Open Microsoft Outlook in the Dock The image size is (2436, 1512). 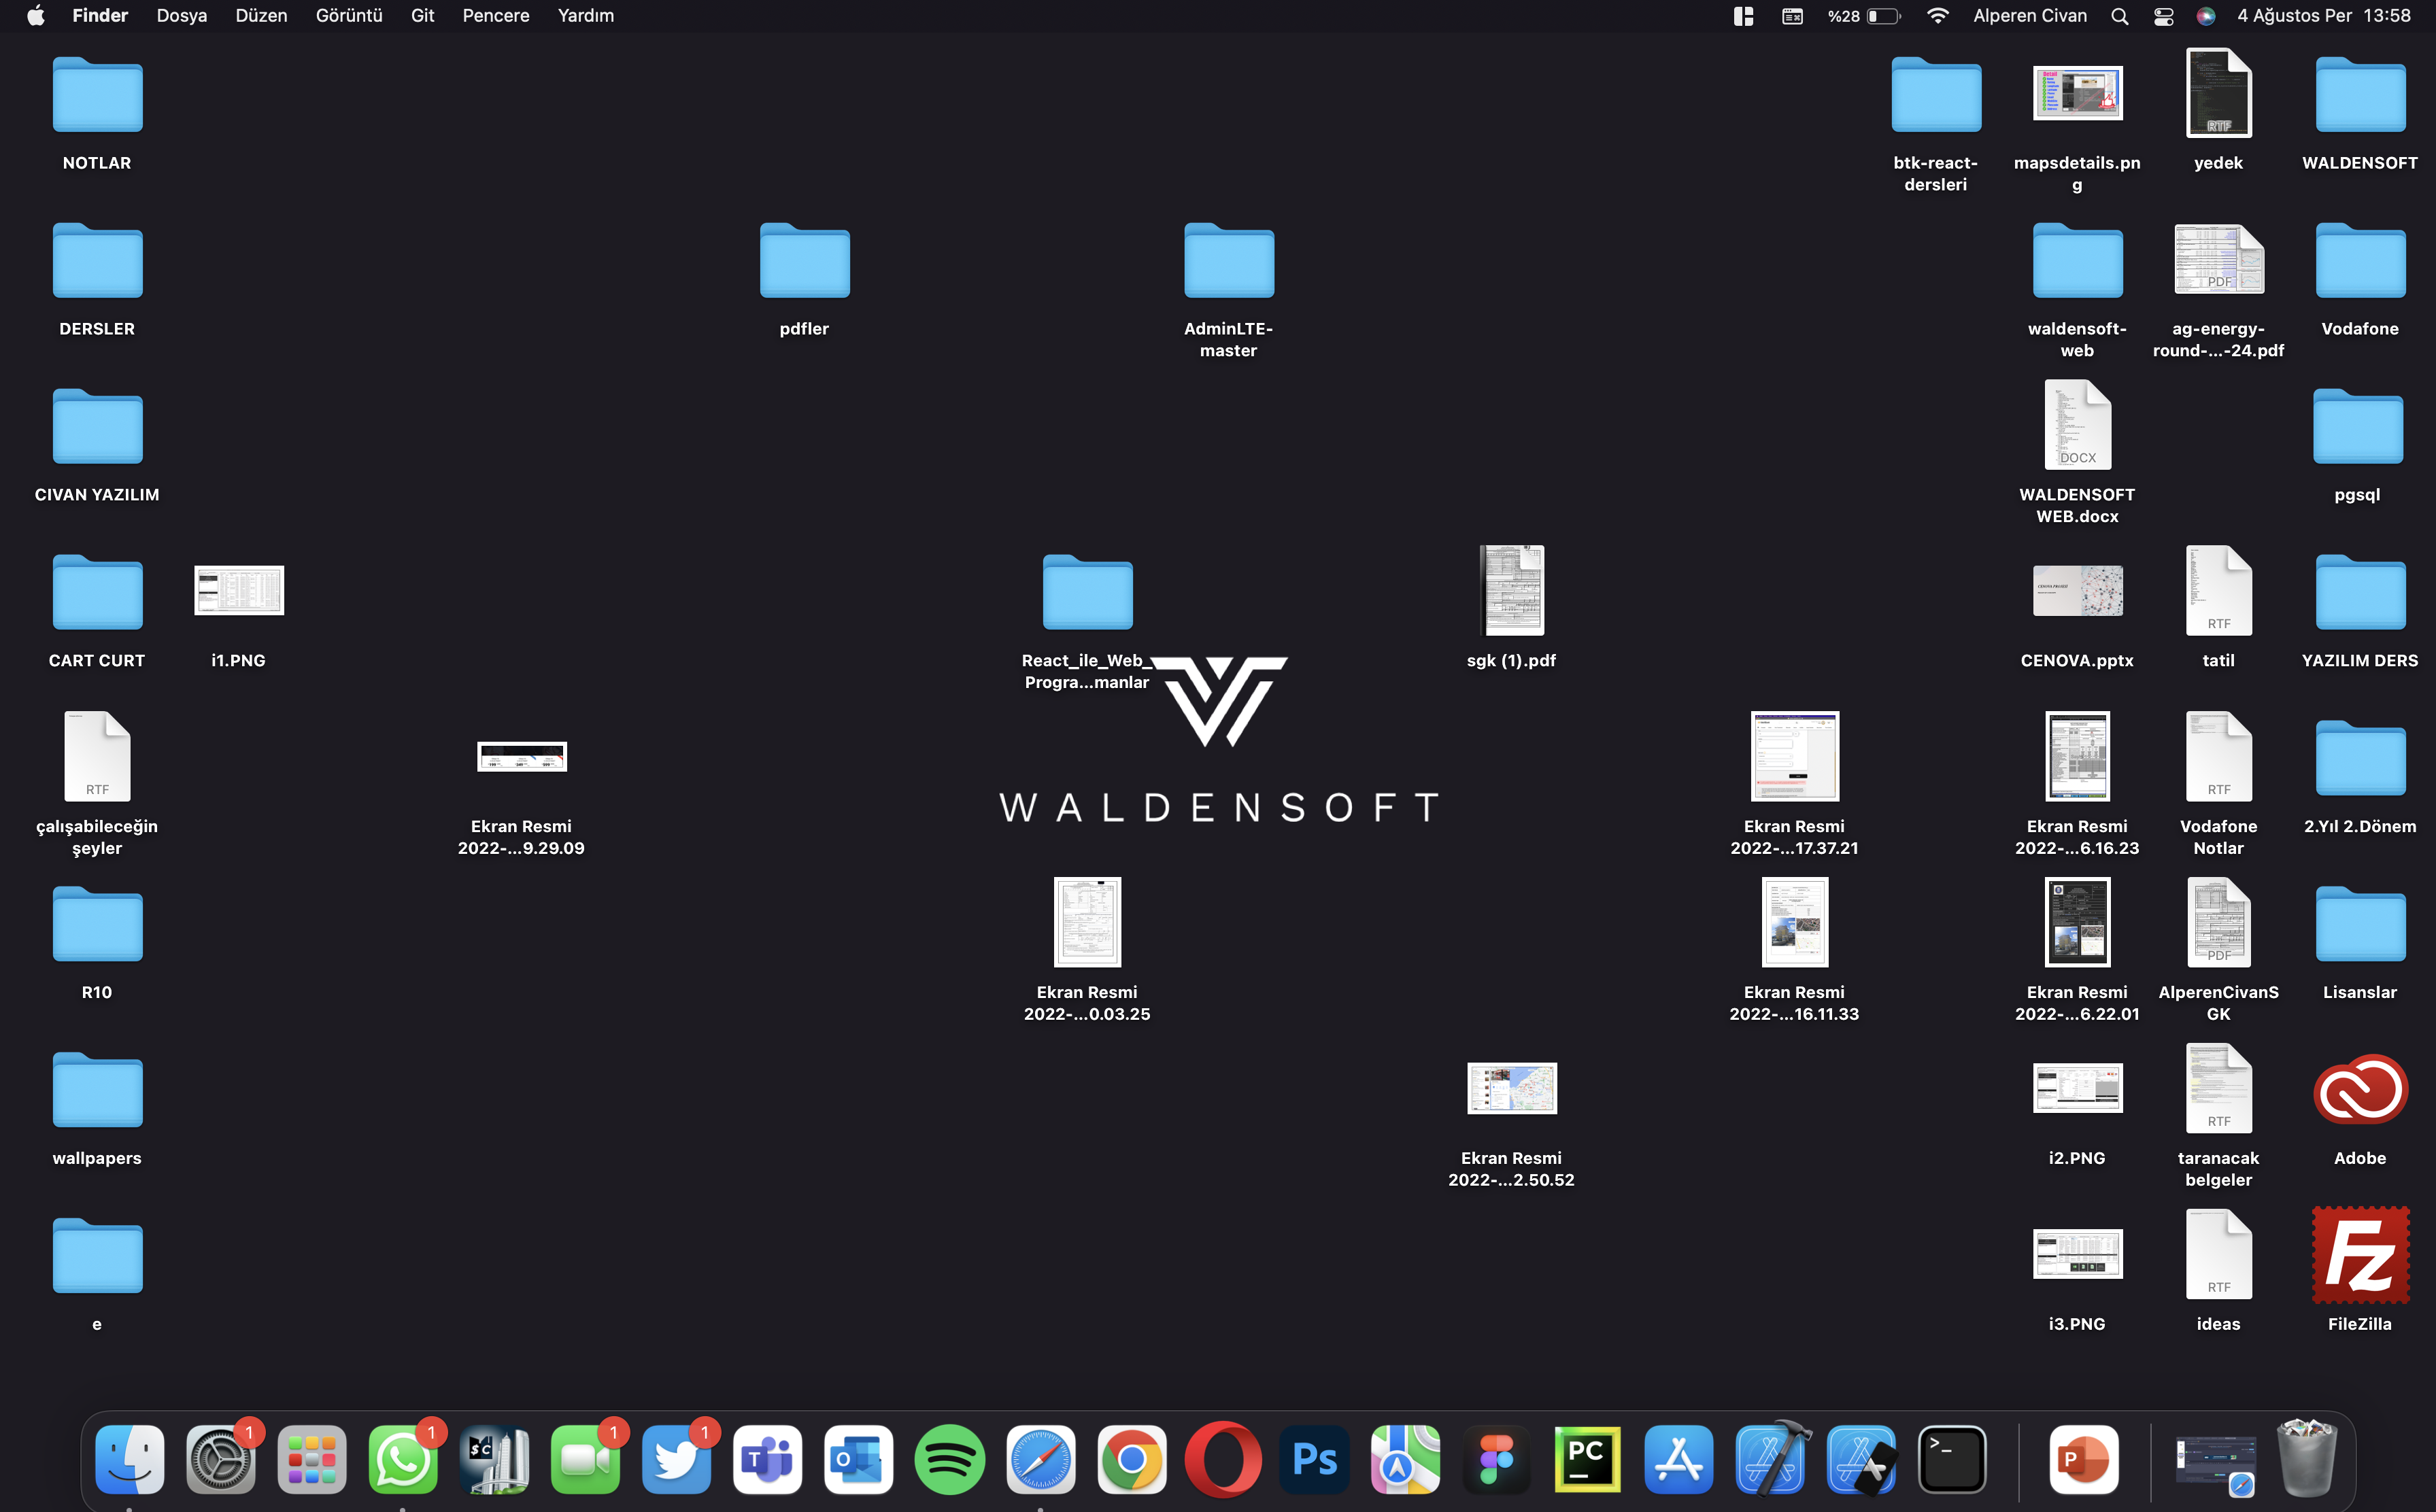pos(858,1459)
